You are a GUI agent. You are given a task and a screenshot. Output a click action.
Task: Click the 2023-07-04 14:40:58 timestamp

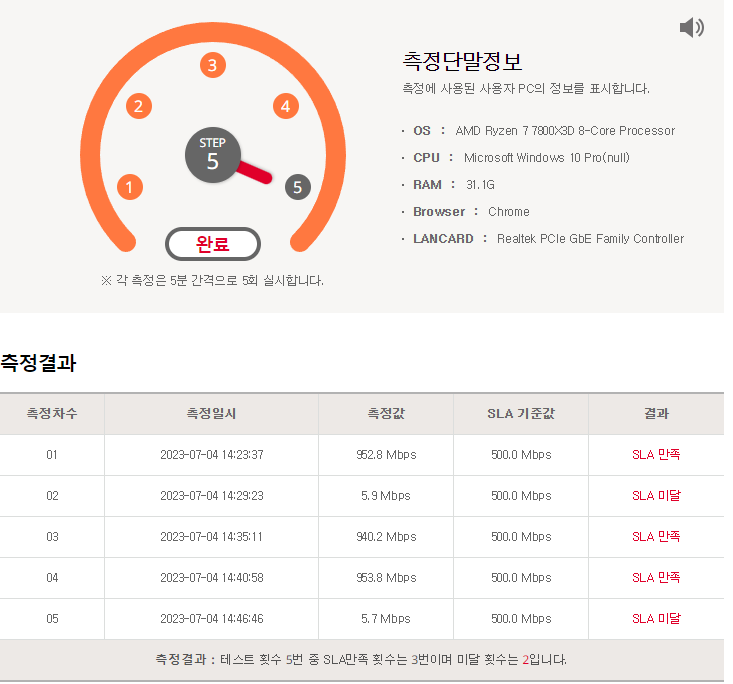(212, 578)
